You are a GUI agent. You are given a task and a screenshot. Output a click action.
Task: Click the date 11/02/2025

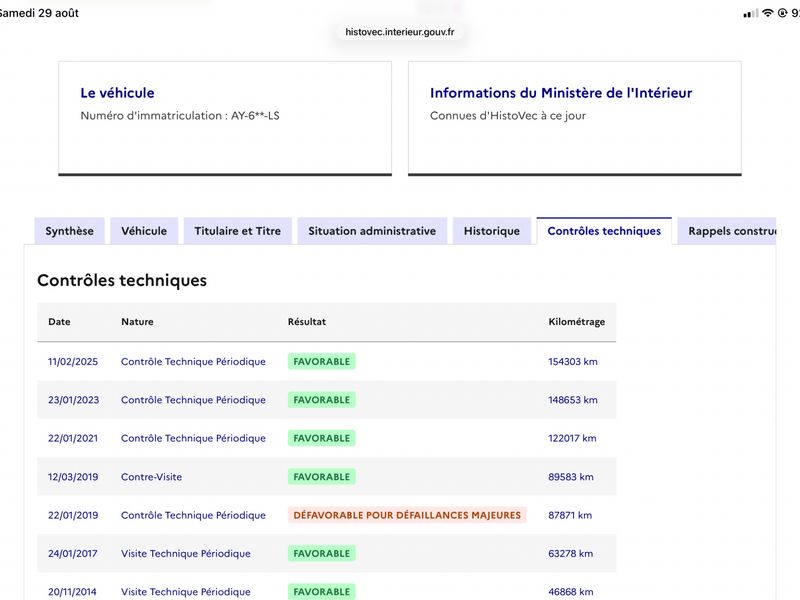(x=73, y=362)
